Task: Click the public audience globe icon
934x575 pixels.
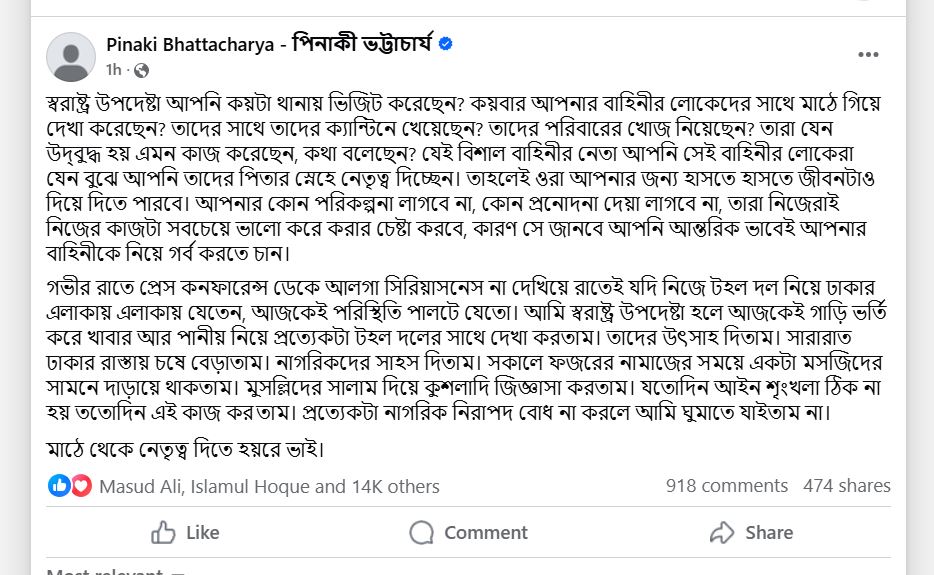Action: 141,70
